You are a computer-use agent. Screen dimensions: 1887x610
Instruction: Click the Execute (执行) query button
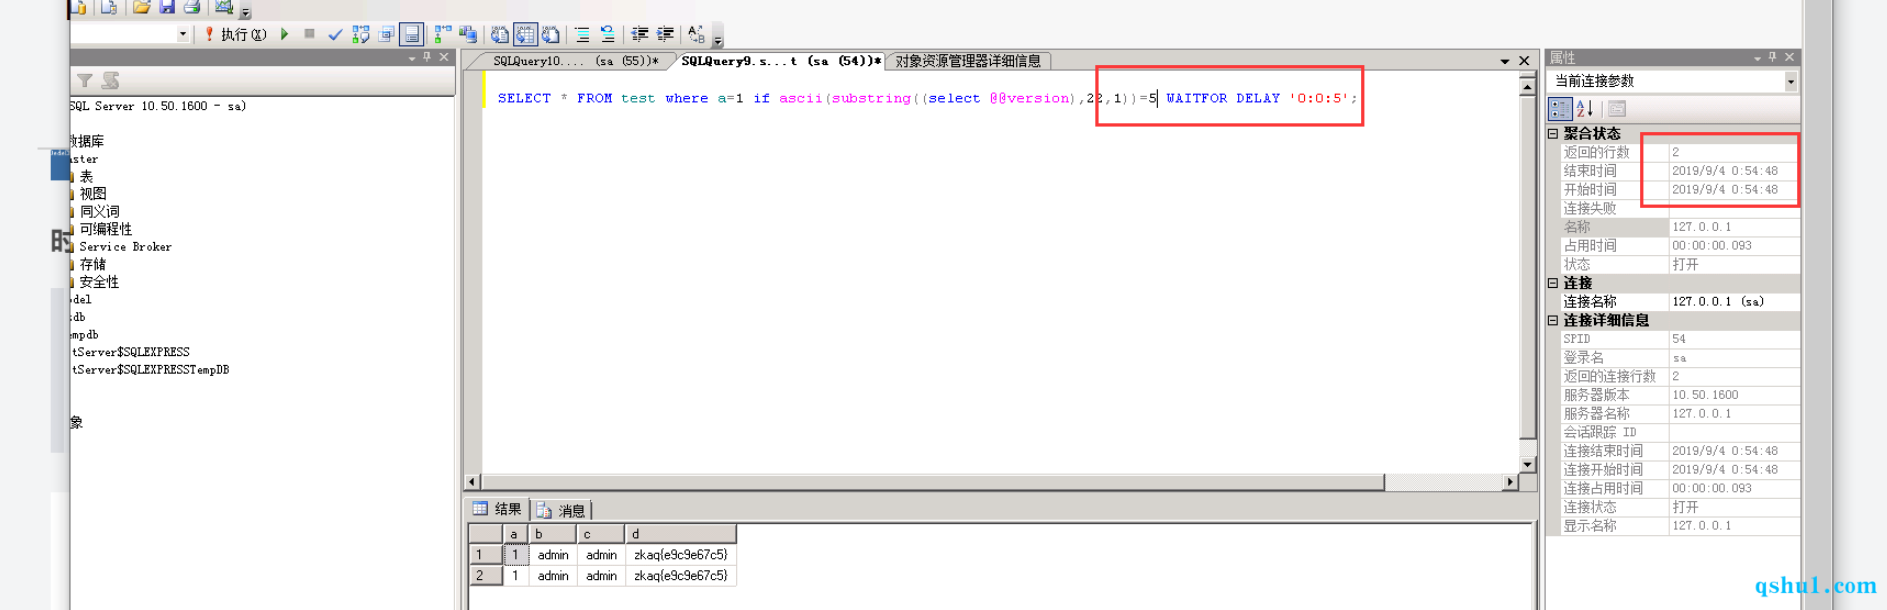point(235,34)
